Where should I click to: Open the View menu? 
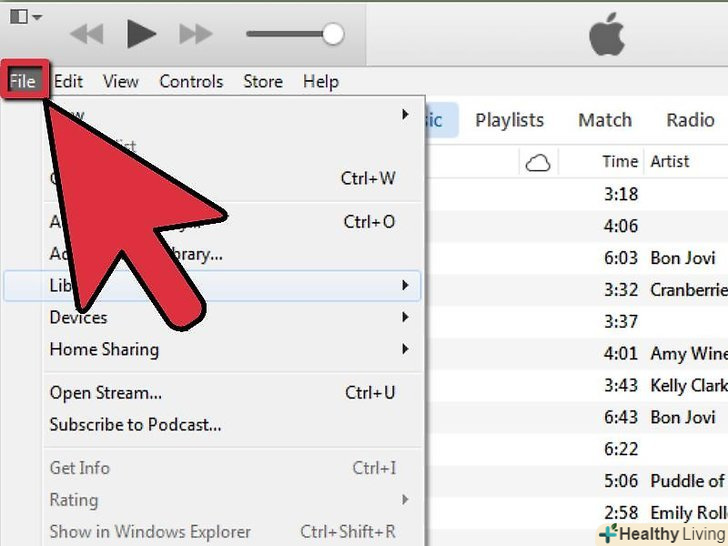pos(121,81)
